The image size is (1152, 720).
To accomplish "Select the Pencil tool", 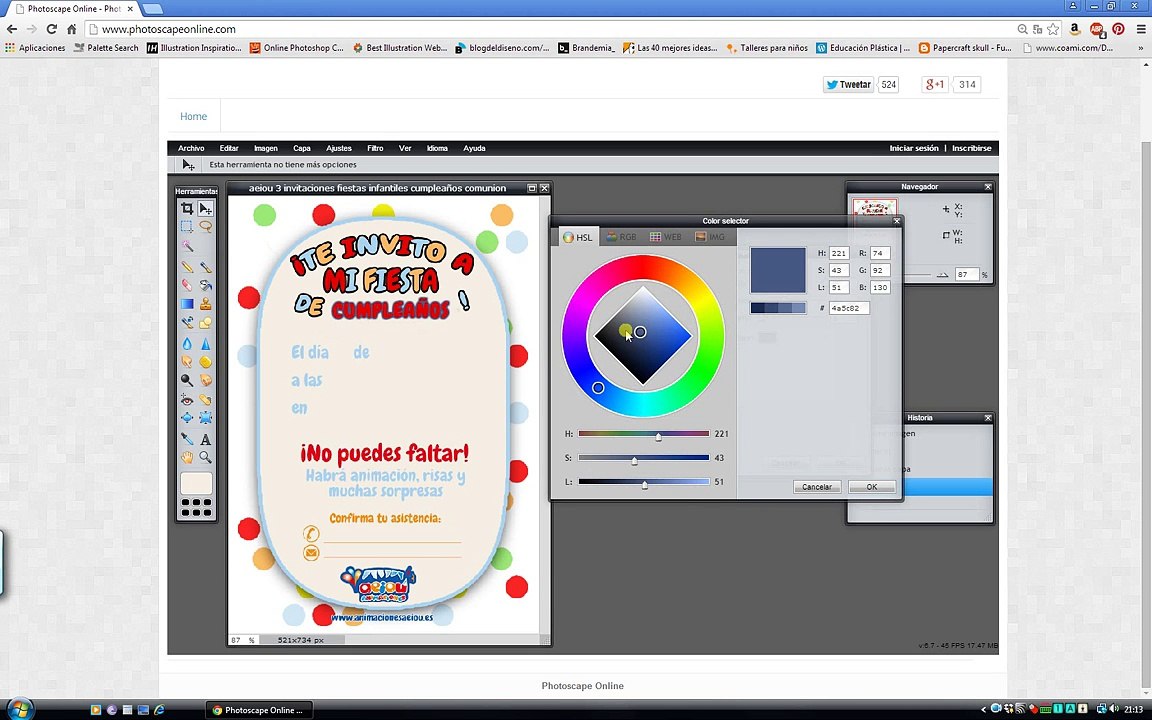I will tap(187, 267).
